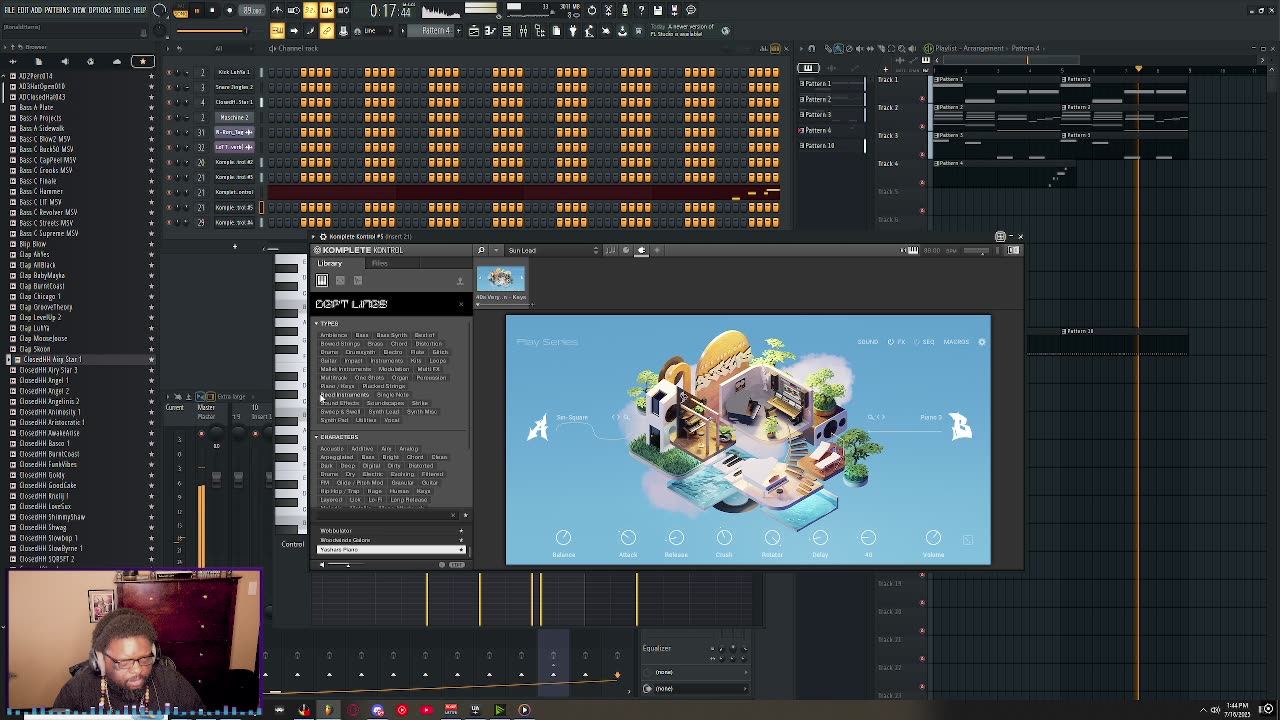Image resolution: width=1280 pixels, height=720 pixels.
Task: Click the favorites star tab in Browser
Action: coord(142,62)
